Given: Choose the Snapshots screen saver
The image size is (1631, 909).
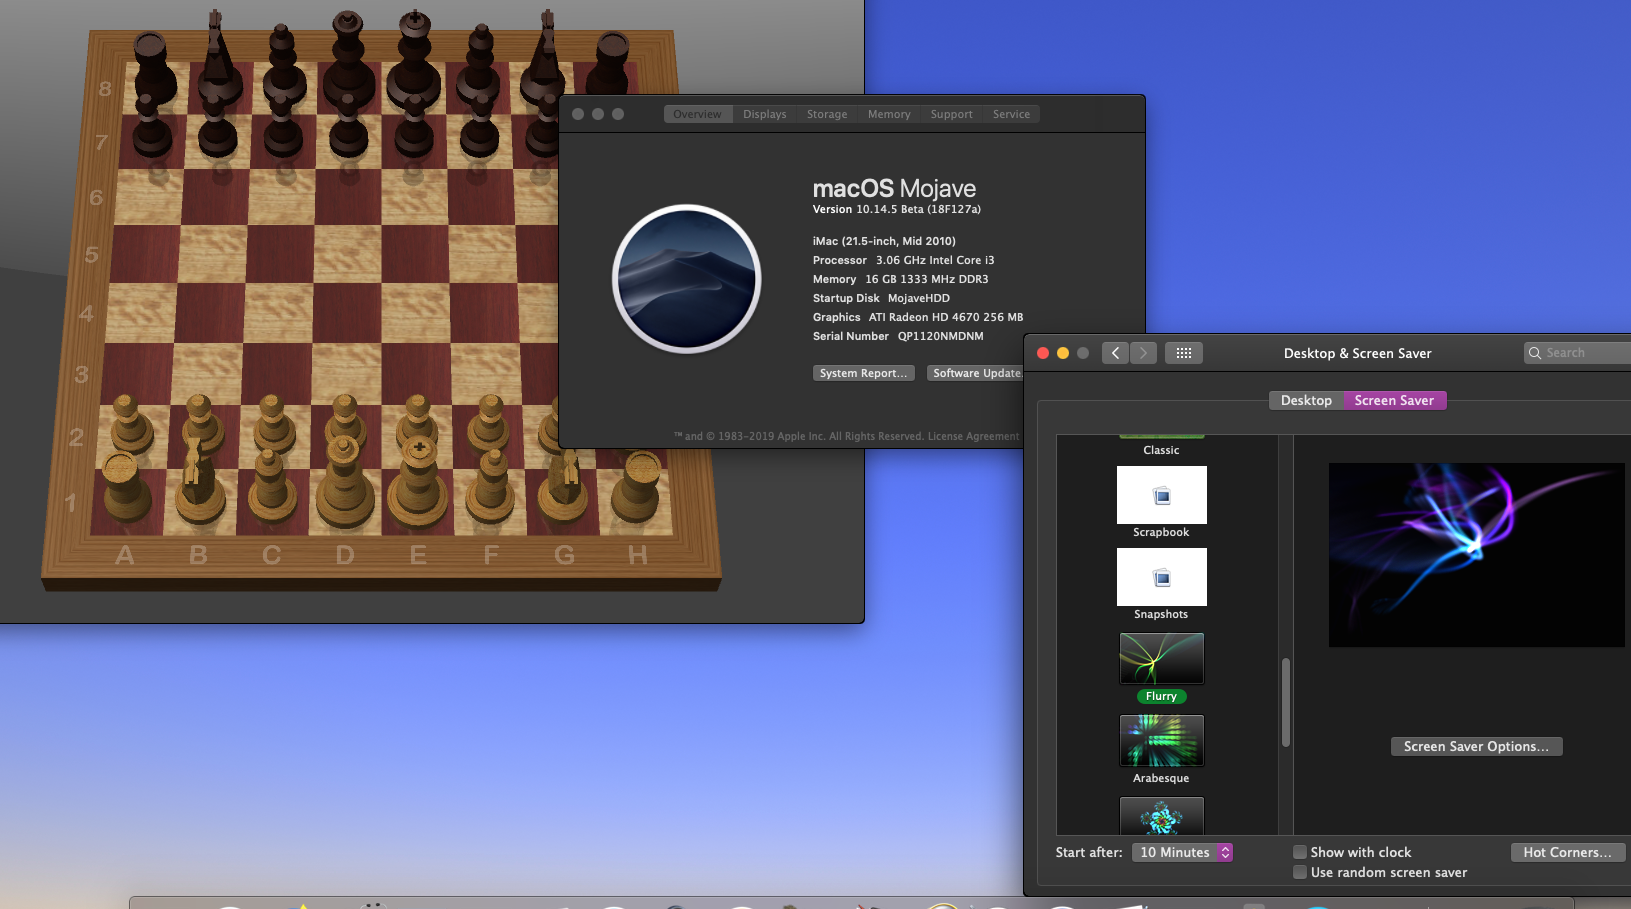Looking at the screenshot, I should 1161,577.
